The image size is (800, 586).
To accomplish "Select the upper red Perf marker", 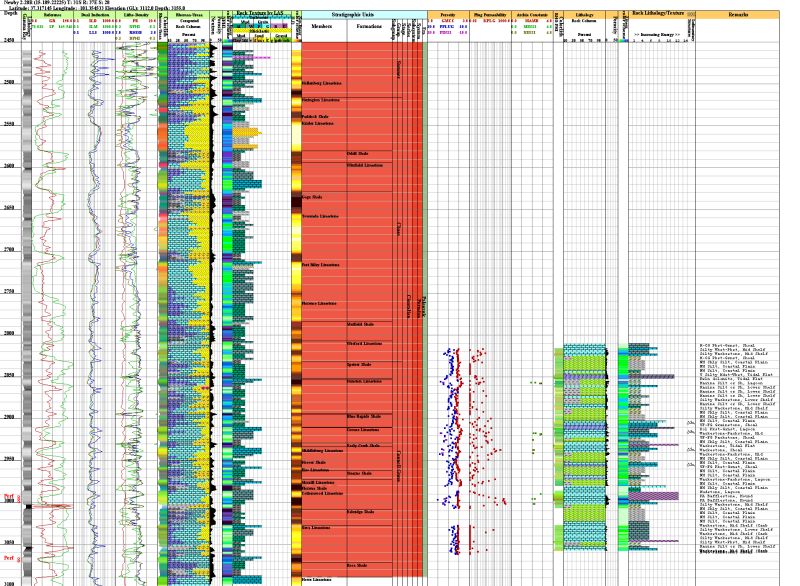I will [9, 495].
